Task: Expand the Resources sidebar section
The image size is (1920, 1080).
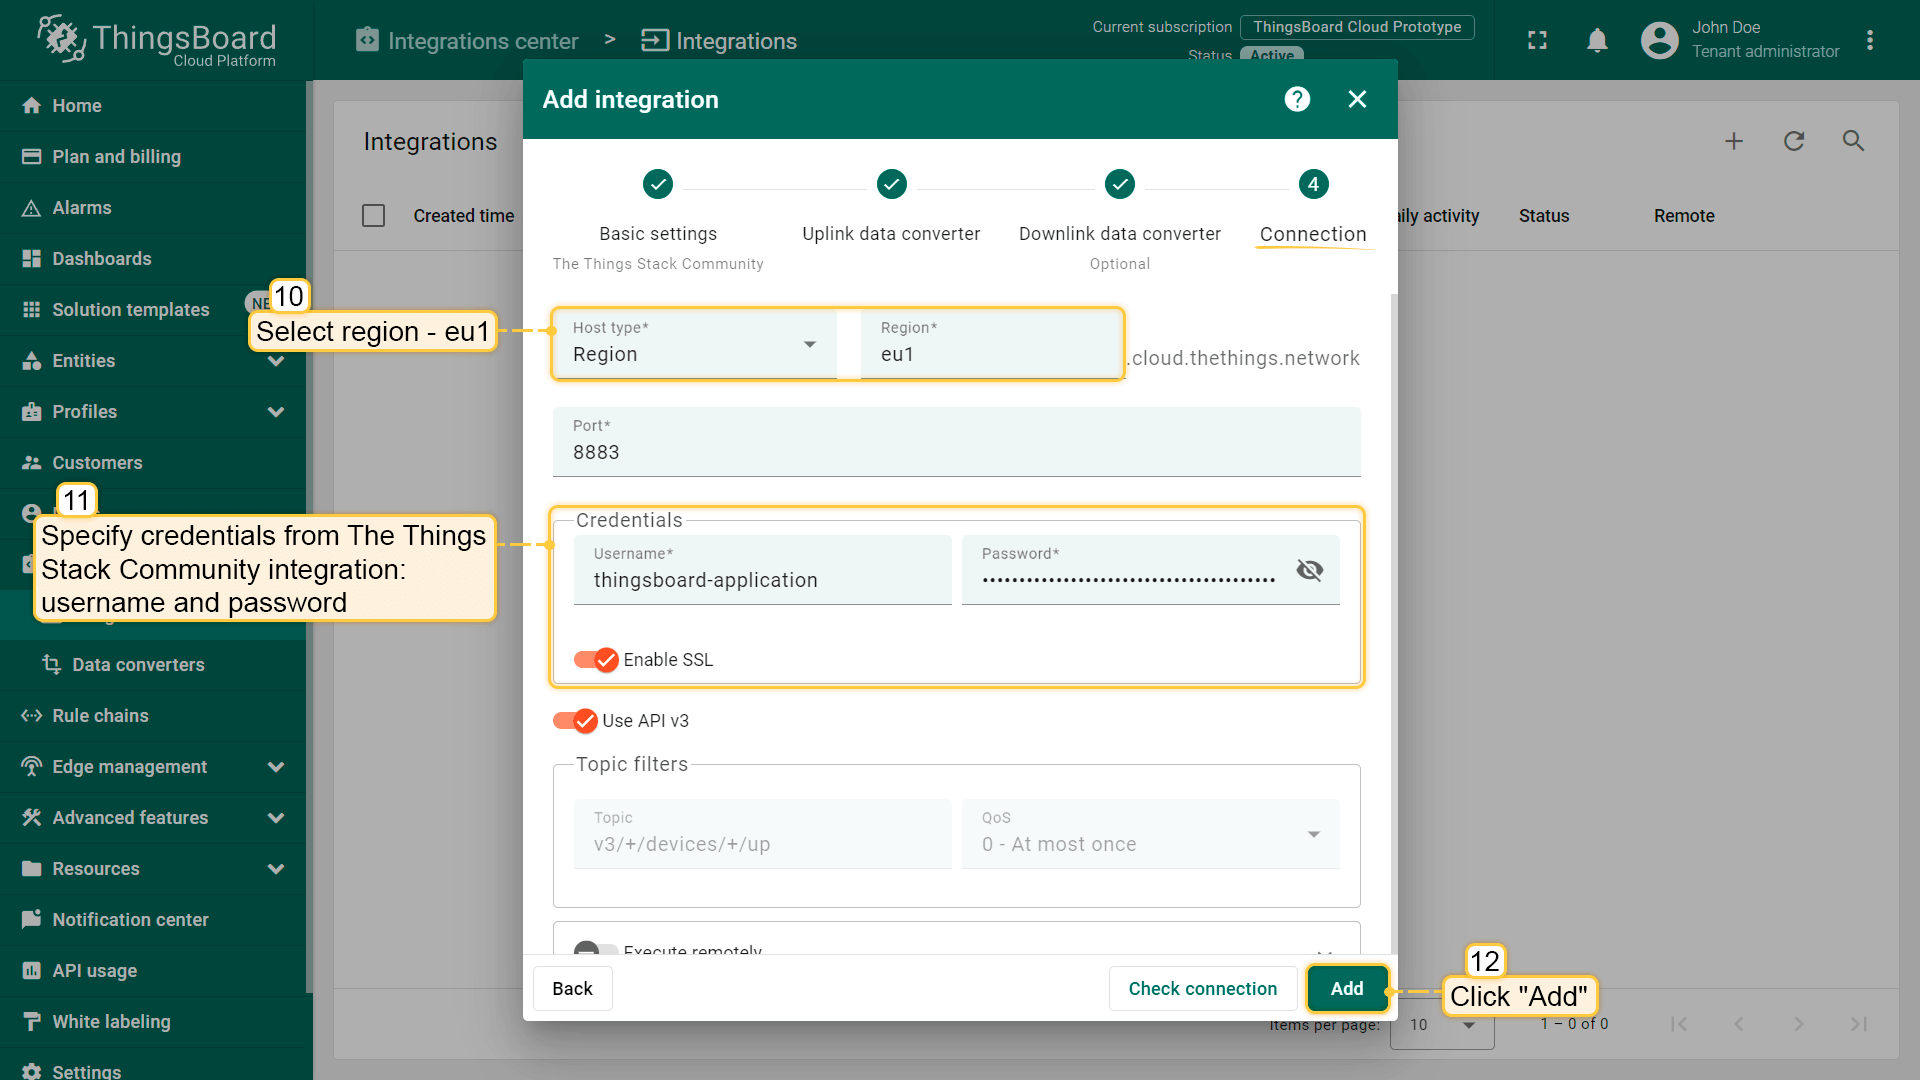Action: (276, 869)
